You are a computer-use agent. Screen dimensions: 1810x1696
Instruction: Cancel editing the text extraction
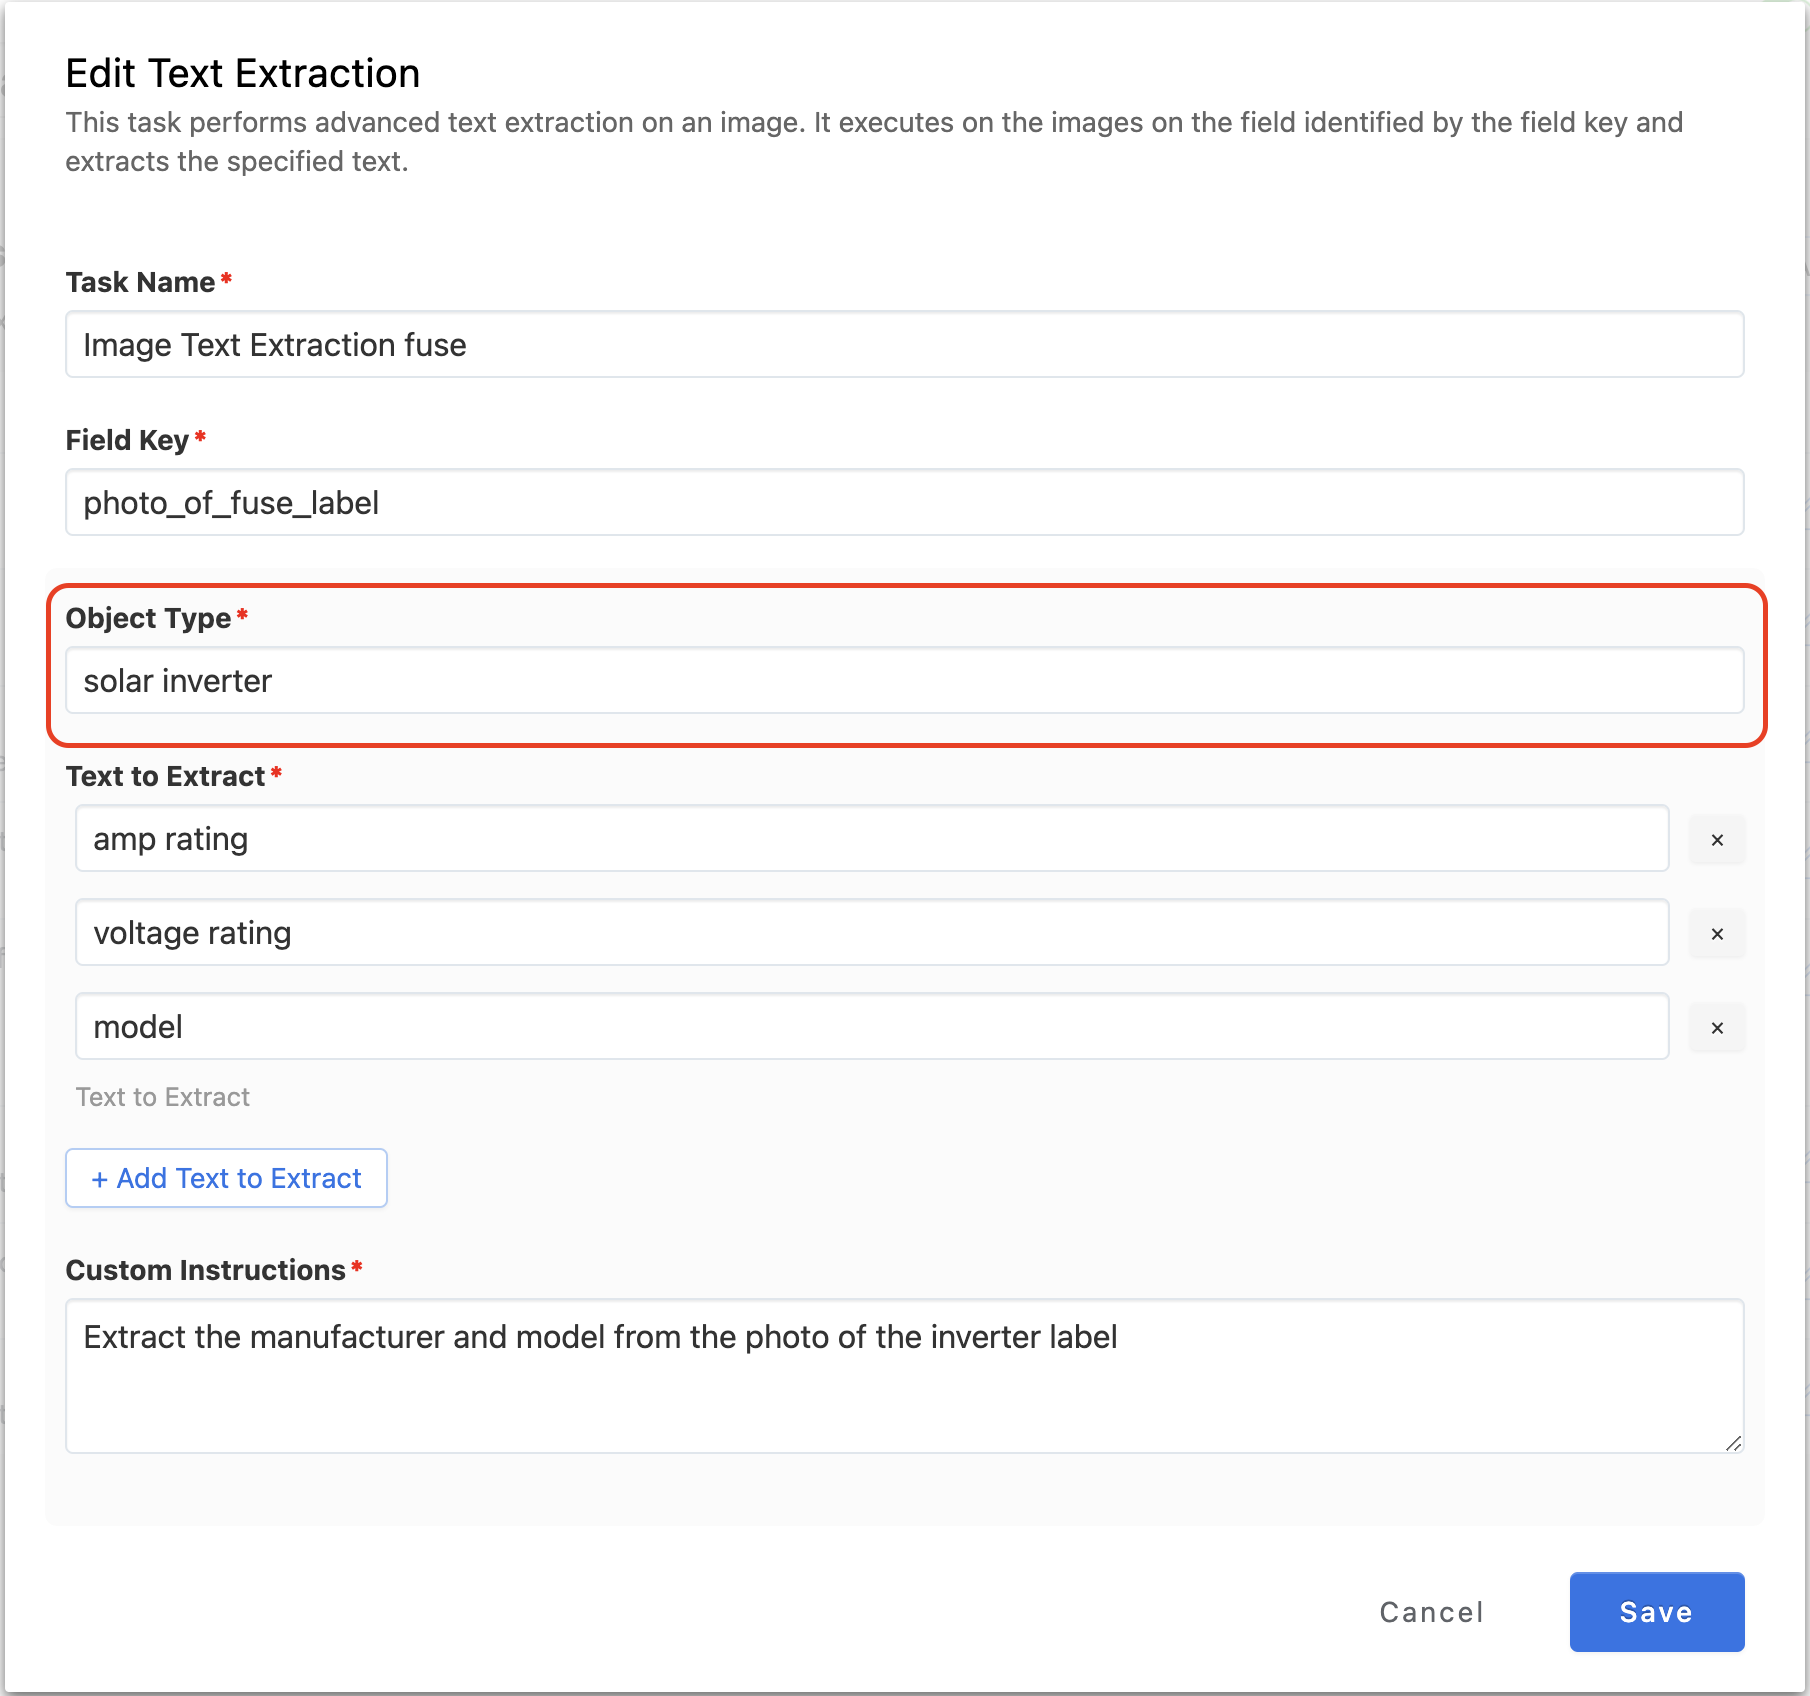pos(1431,1612)
